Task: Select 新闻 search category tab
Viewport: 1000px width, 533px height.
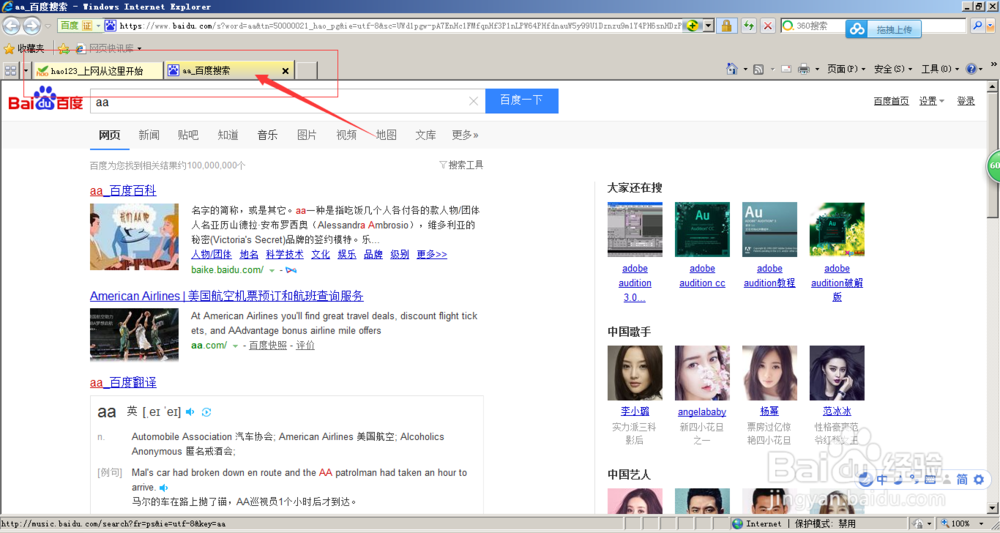Action: coord(149,135)
